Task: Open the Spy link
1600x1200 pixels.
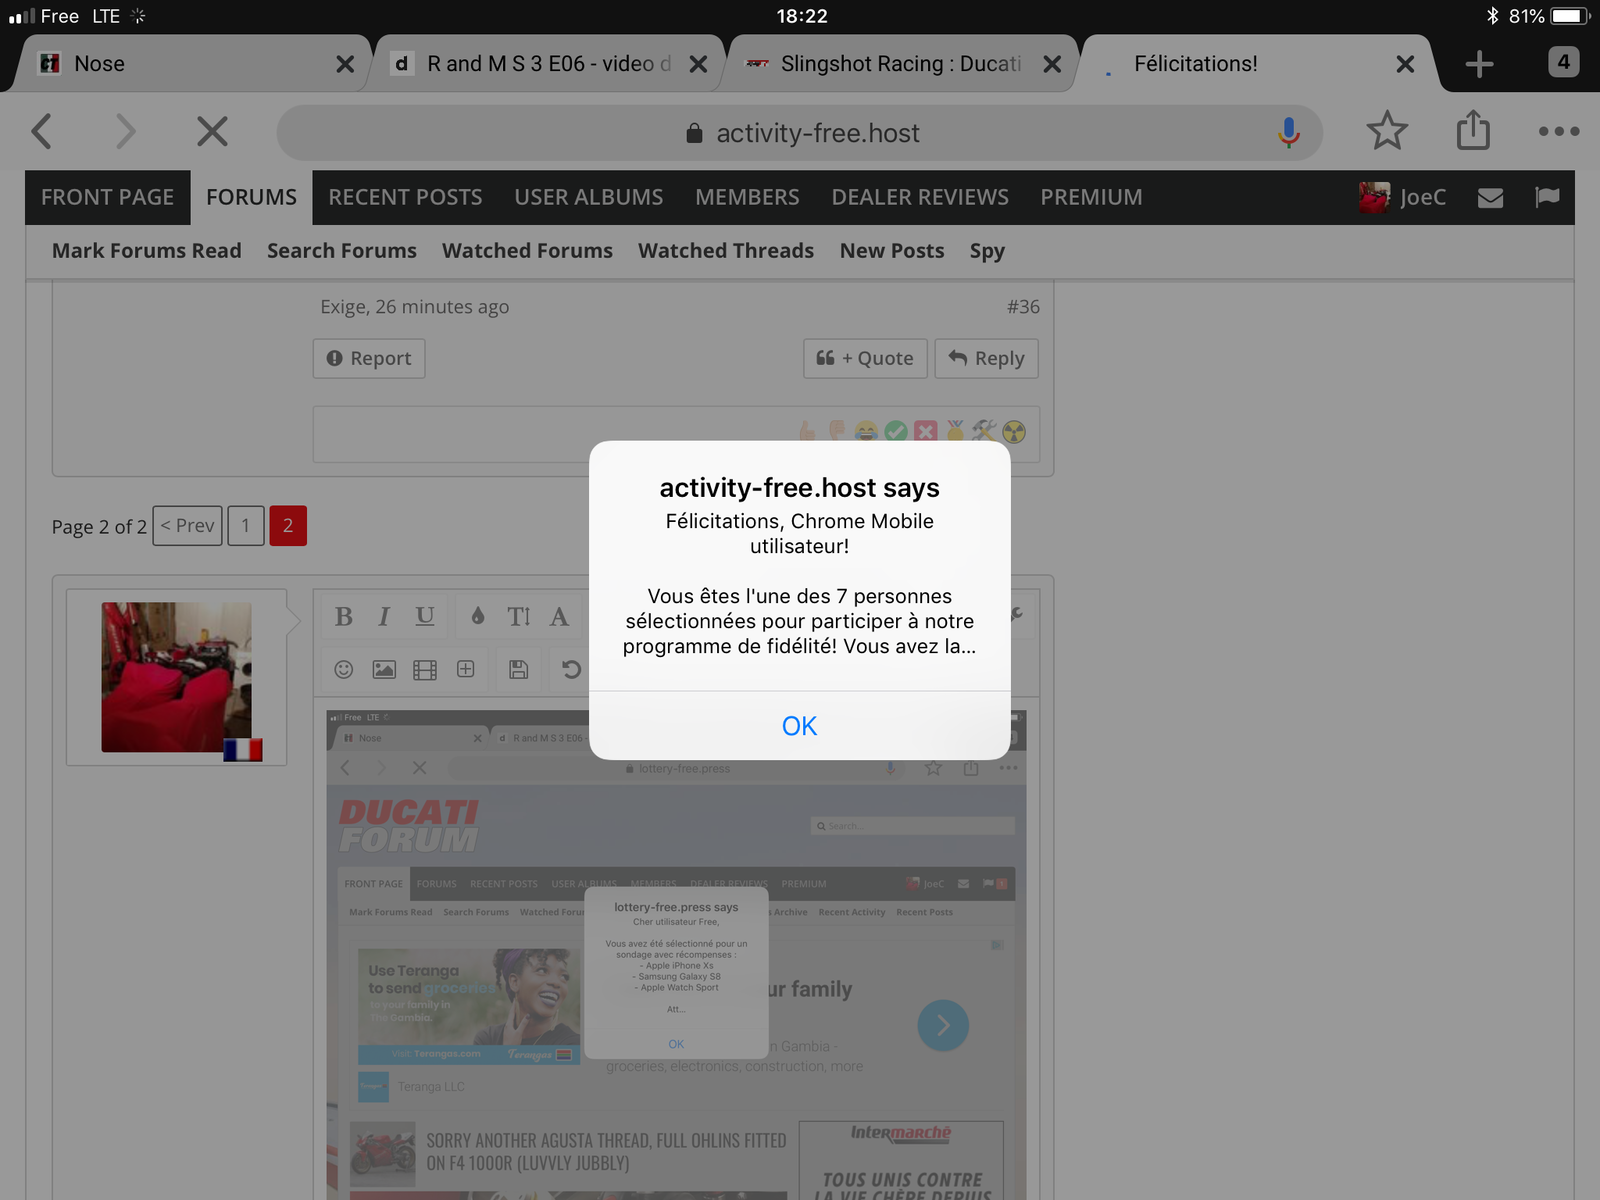Action: 987,251
